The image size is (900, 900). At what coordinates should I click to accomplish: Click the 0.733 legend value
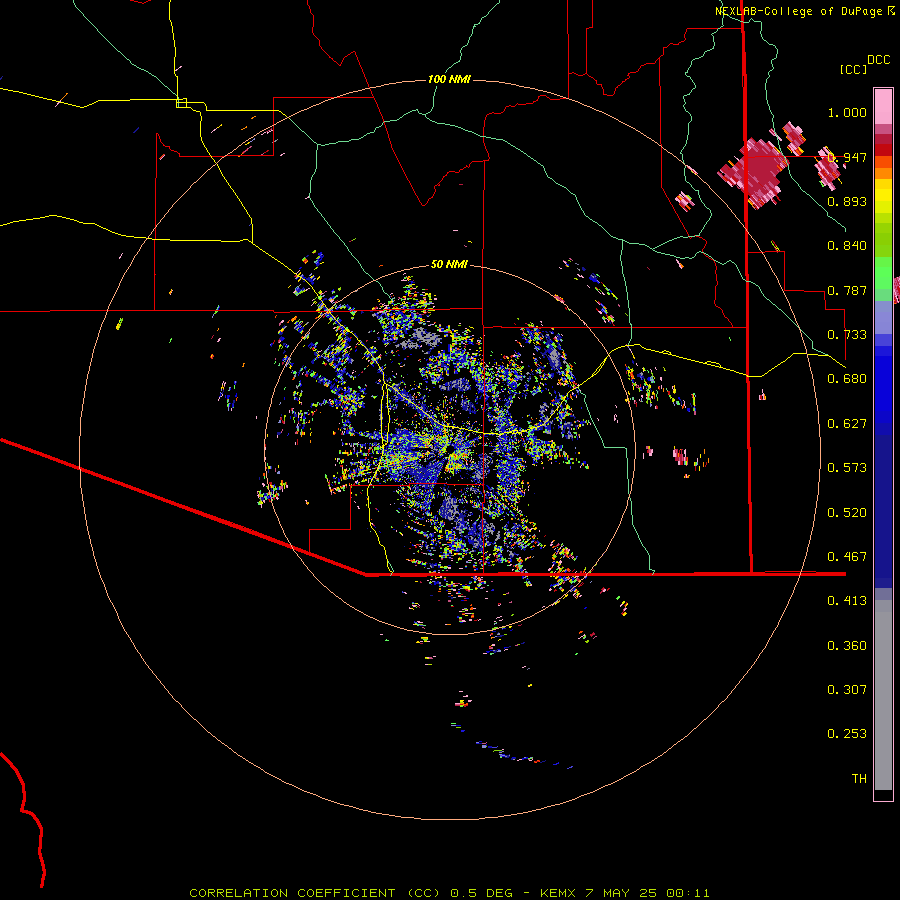(x=847, y=335)
